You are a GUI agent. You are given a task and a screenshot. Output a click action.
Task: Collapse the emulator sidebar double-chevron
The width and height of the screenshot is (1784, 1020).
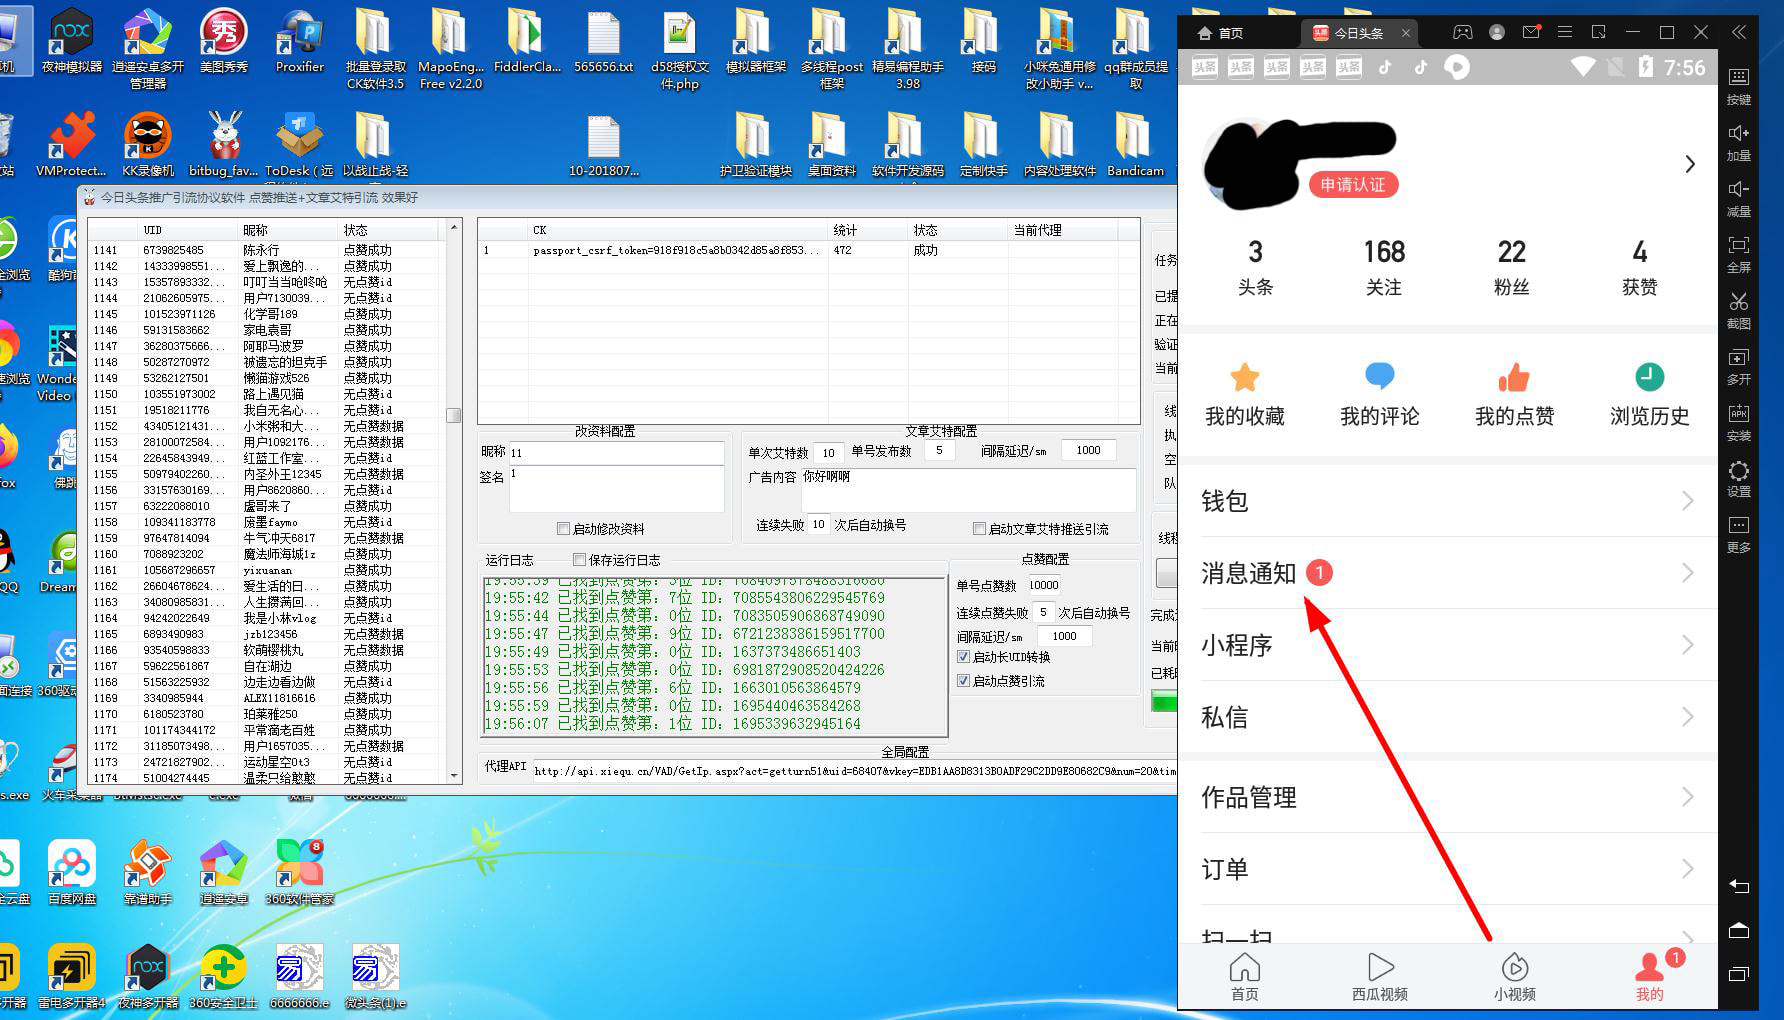click(x=1739, y=32)
